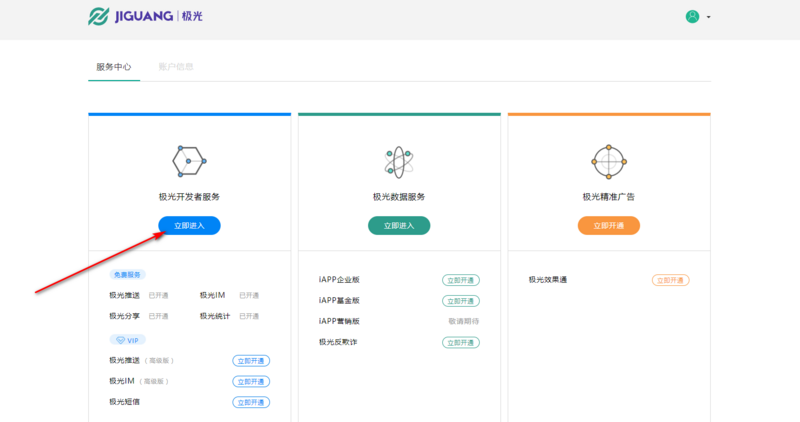800x422 pixels.
Task: Click 立即开通 for 极光推送 高级版
Action: (x=251, y=361)
